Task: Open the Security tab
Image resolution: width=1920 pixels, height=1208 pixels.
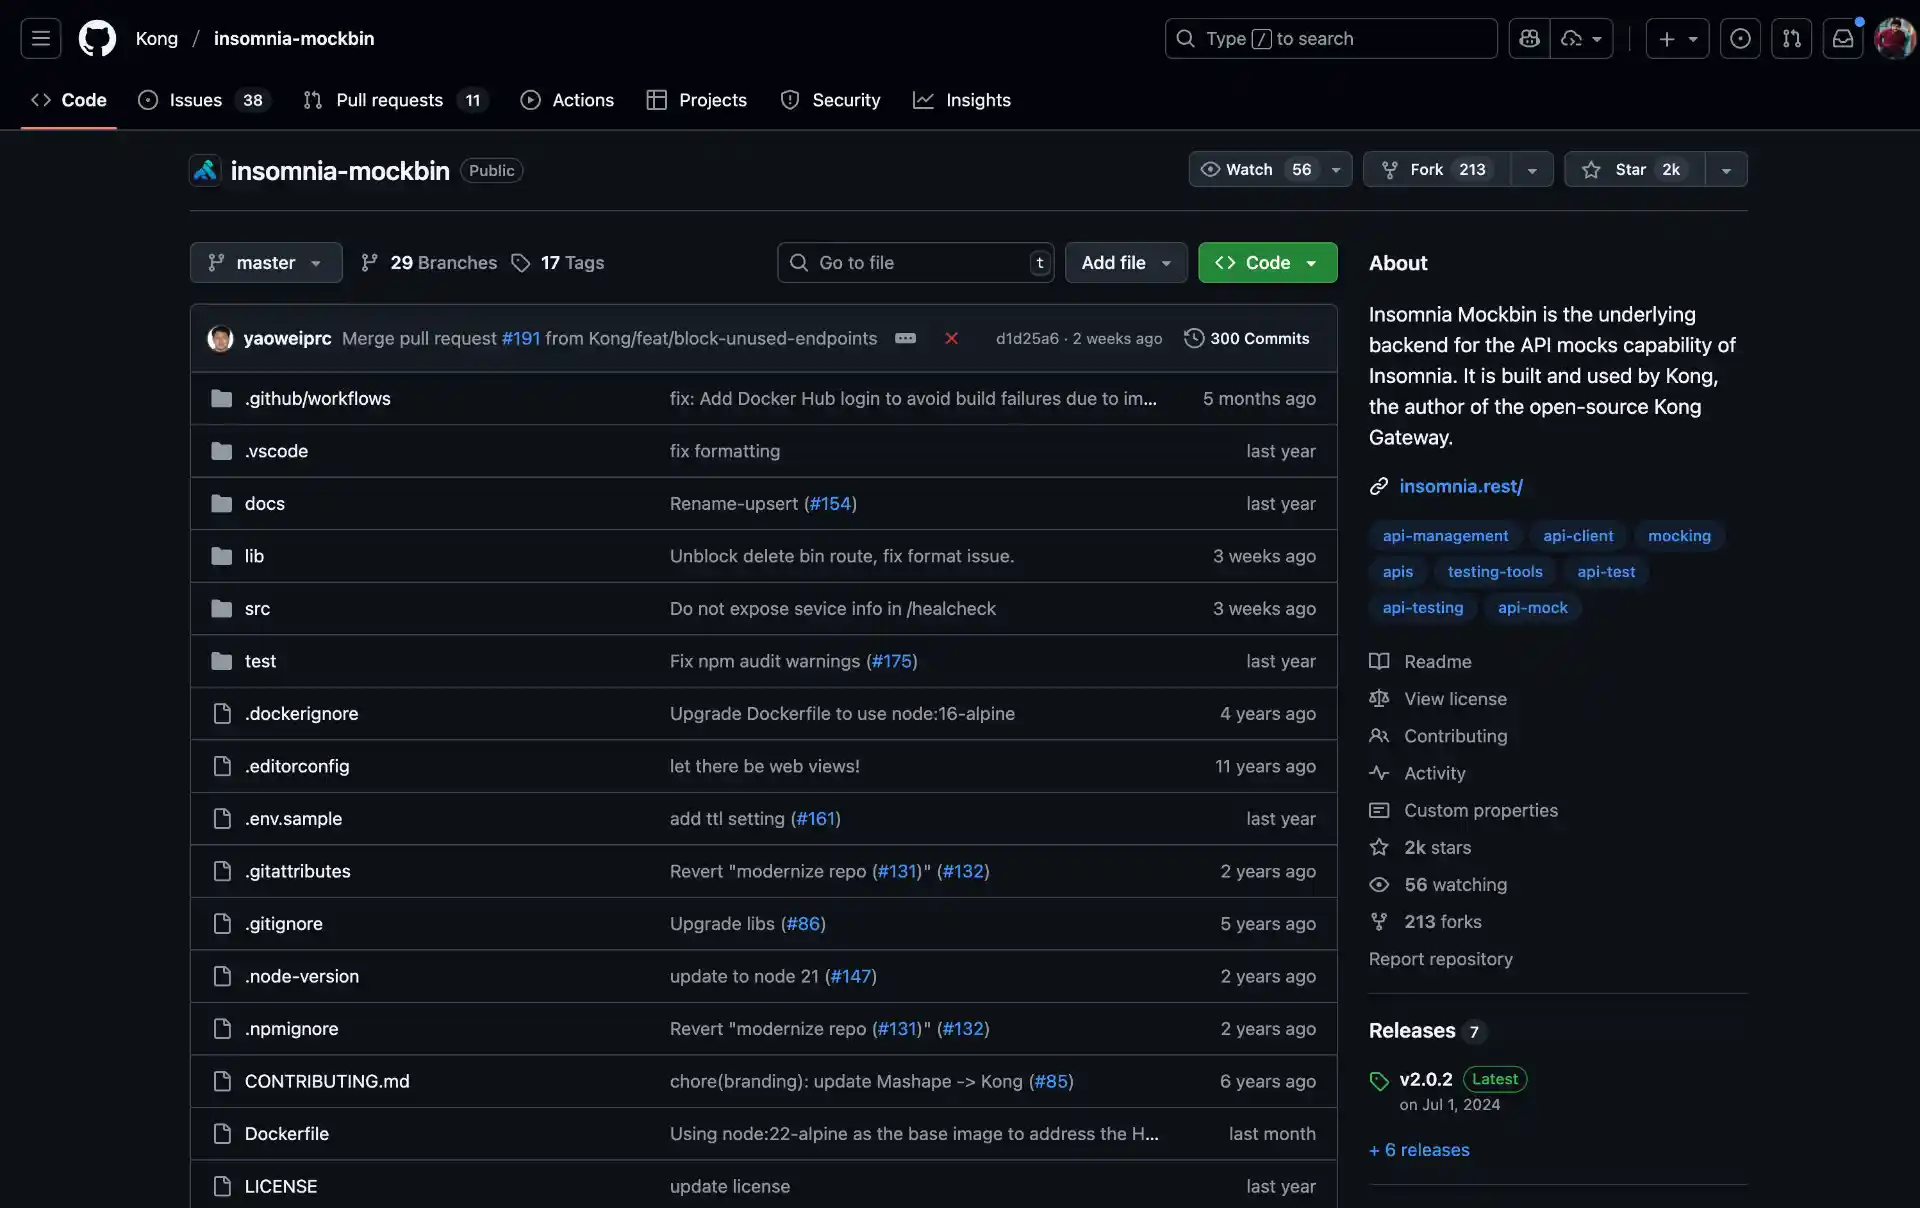Action: tap(831, 99)
